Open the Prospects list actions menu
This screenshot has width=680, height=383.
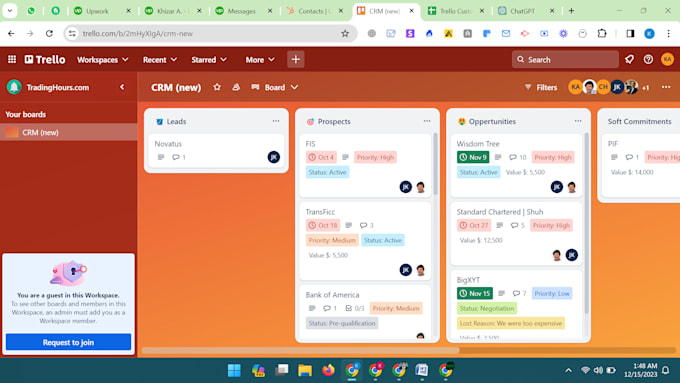427,121
